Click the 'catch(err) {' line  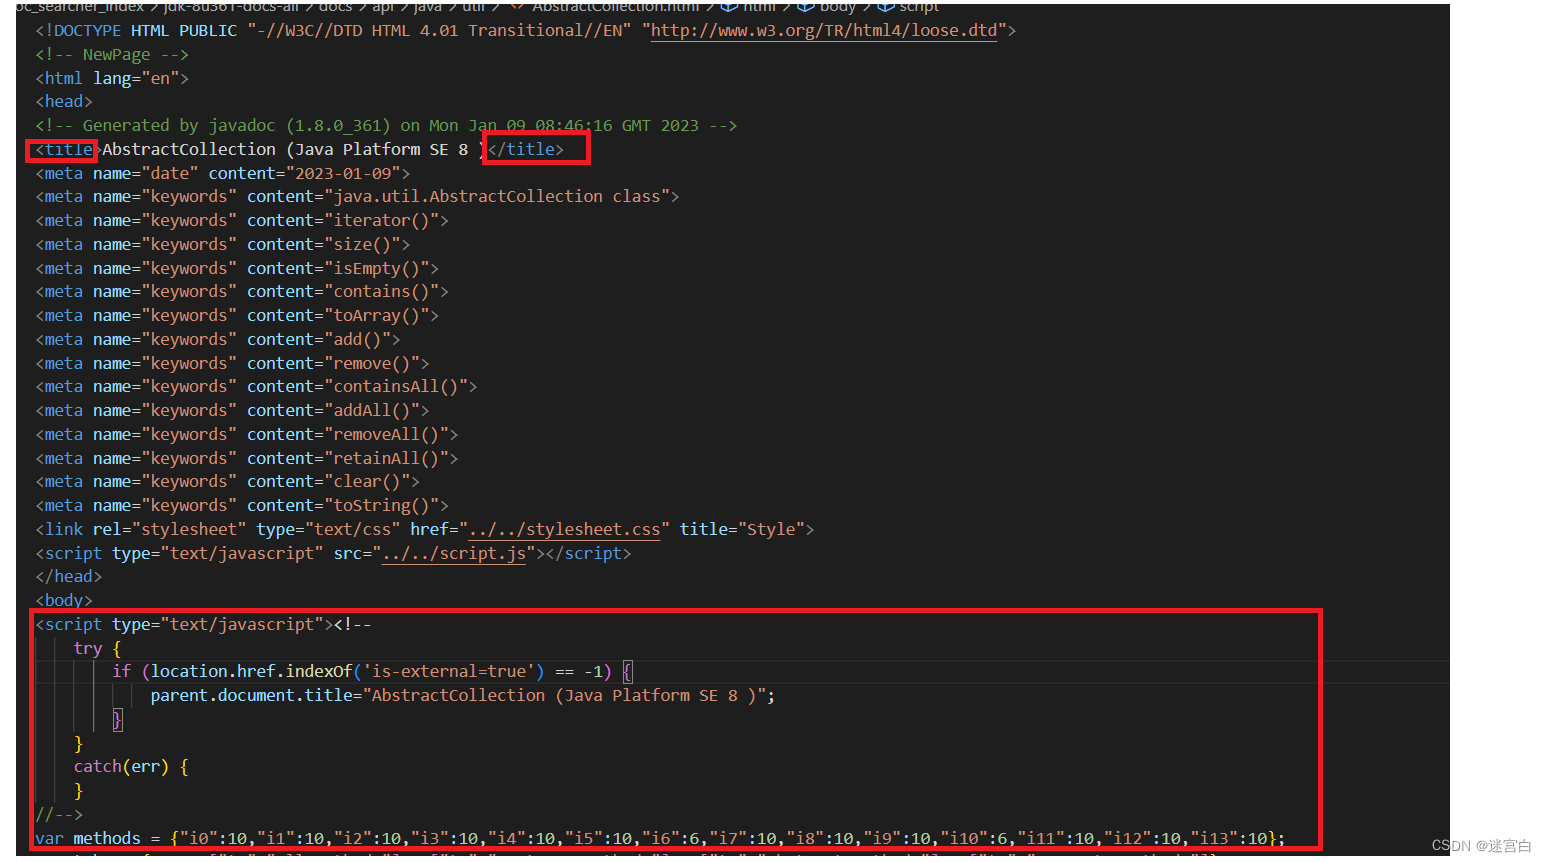point(131,766)
